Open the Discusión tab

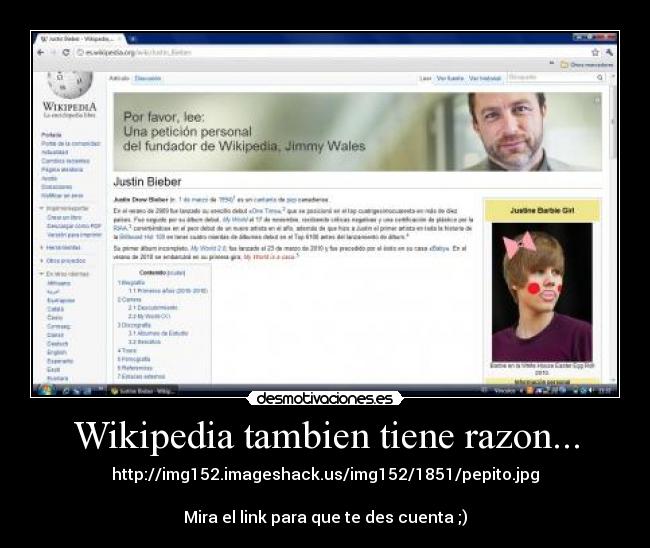(148, 78)
